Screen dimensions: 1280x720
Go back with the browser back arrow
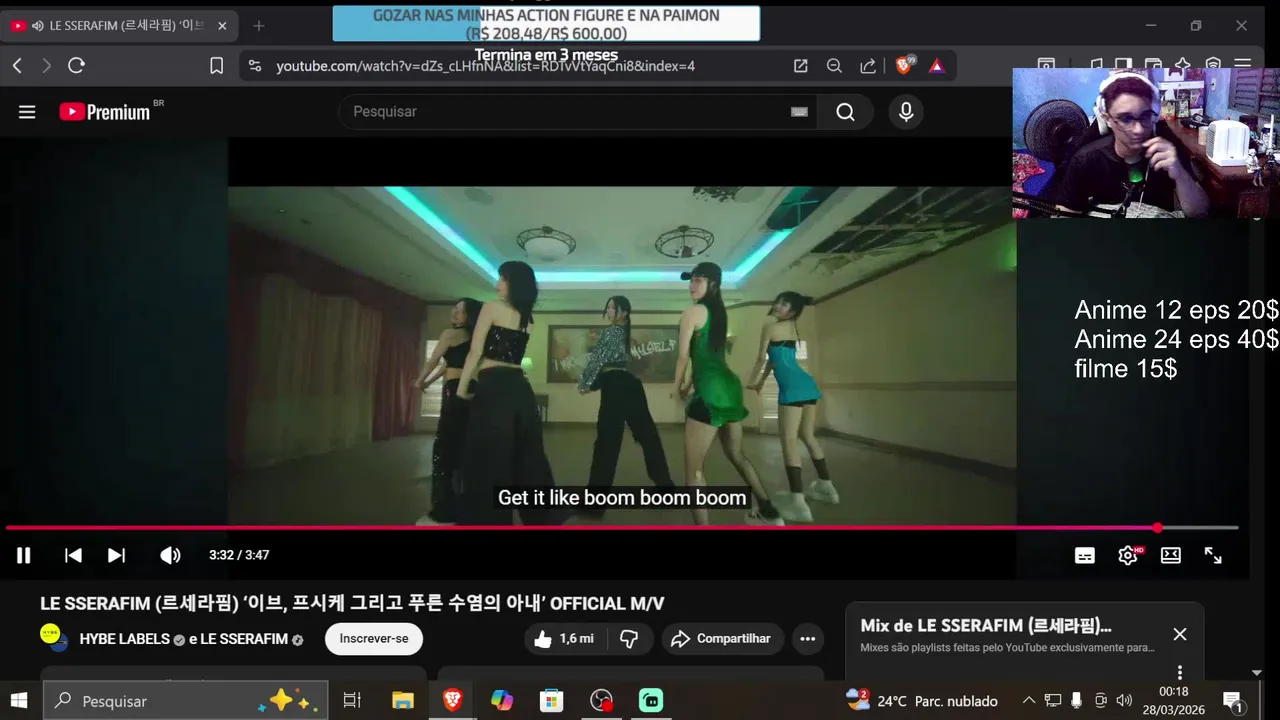[17, 66]
